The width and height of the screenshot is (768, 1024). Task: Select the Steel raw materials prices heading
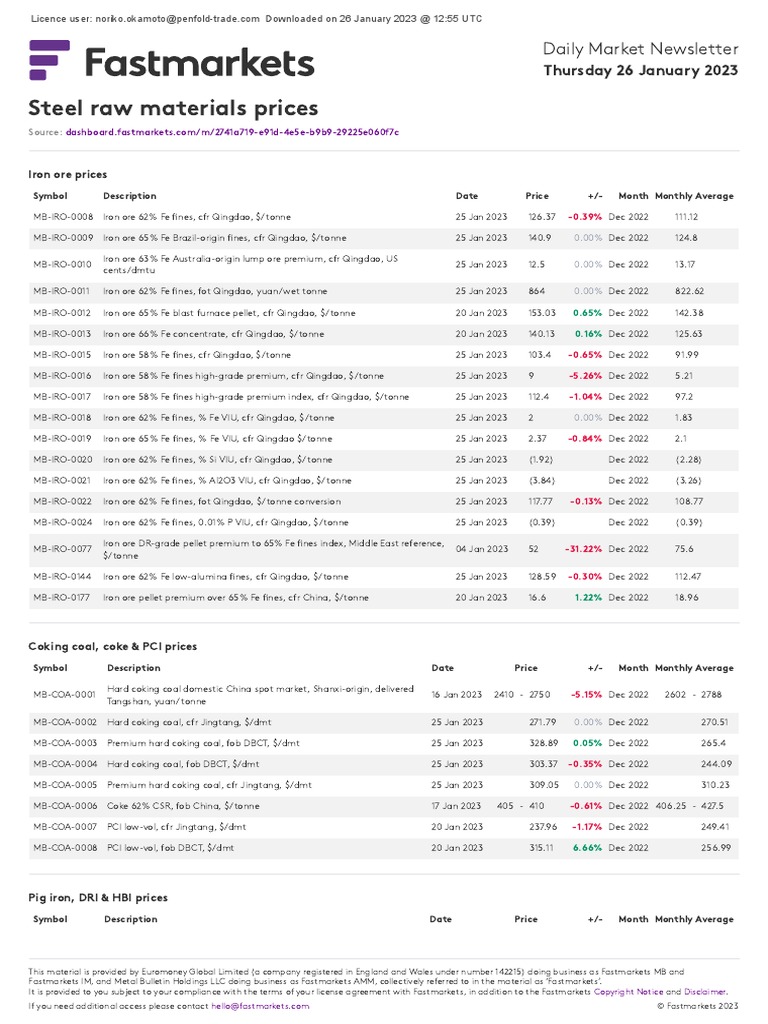(173, 108)
